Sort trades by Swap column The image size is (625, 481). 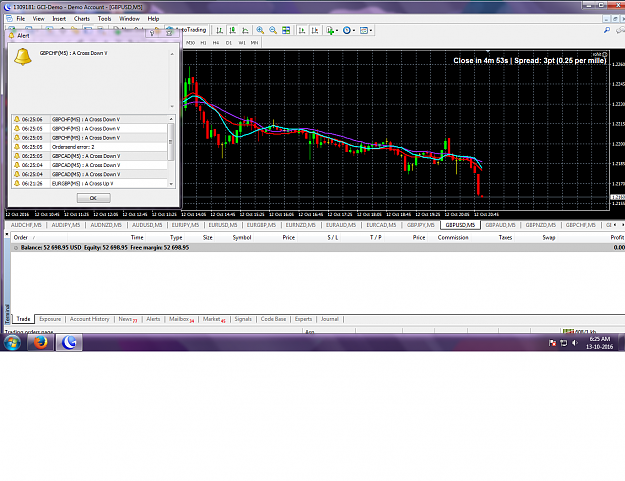[548, 238]
